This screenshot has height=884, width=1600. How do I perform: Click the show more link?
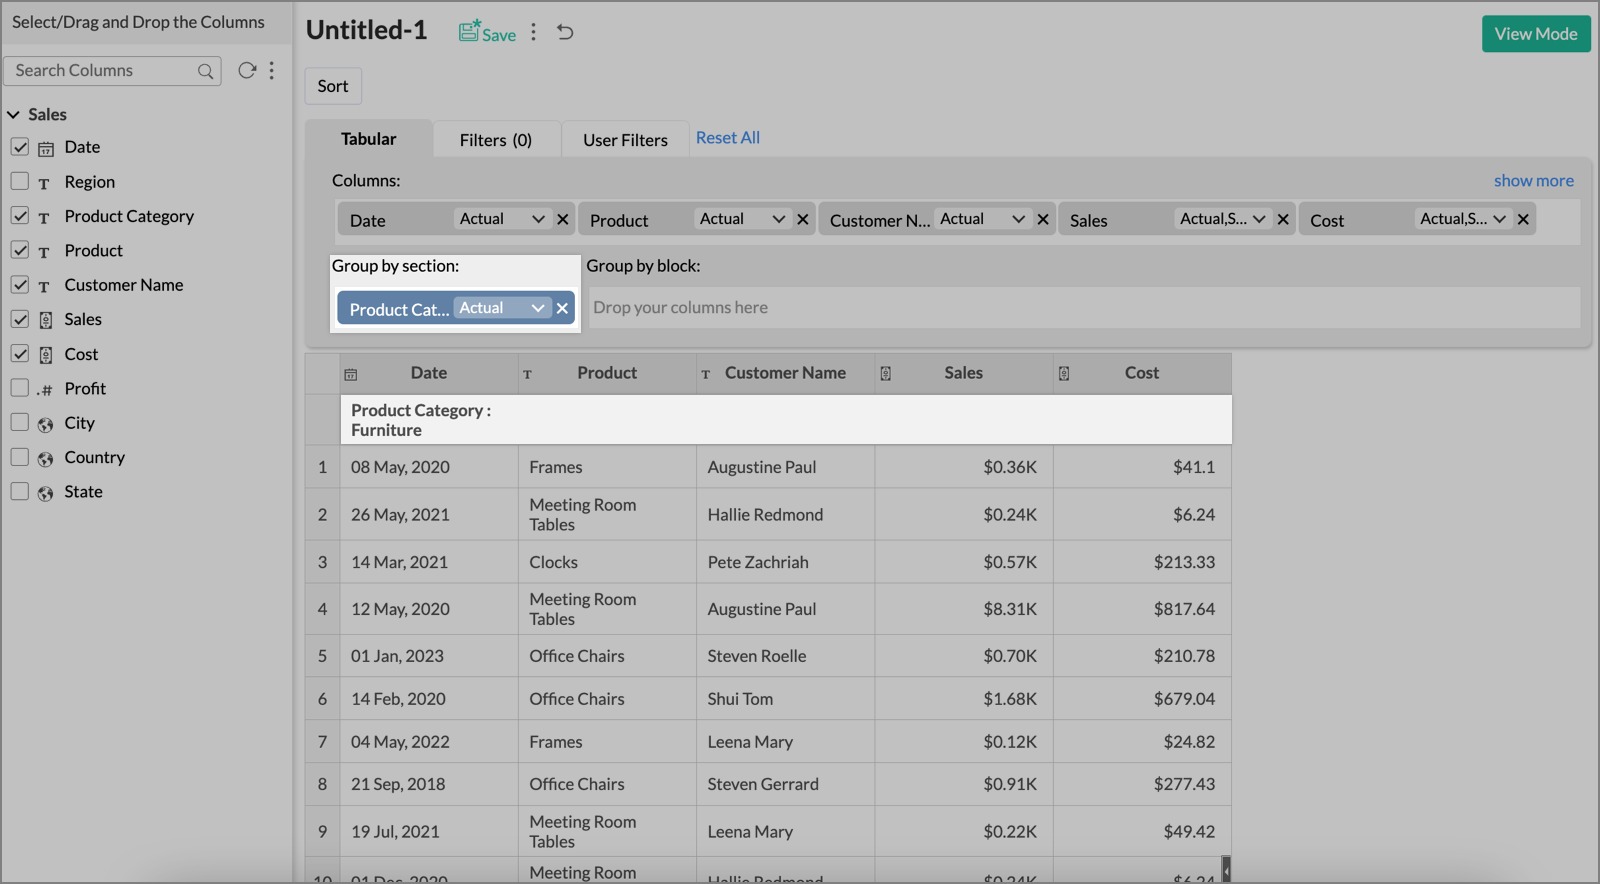(1533, 181)
